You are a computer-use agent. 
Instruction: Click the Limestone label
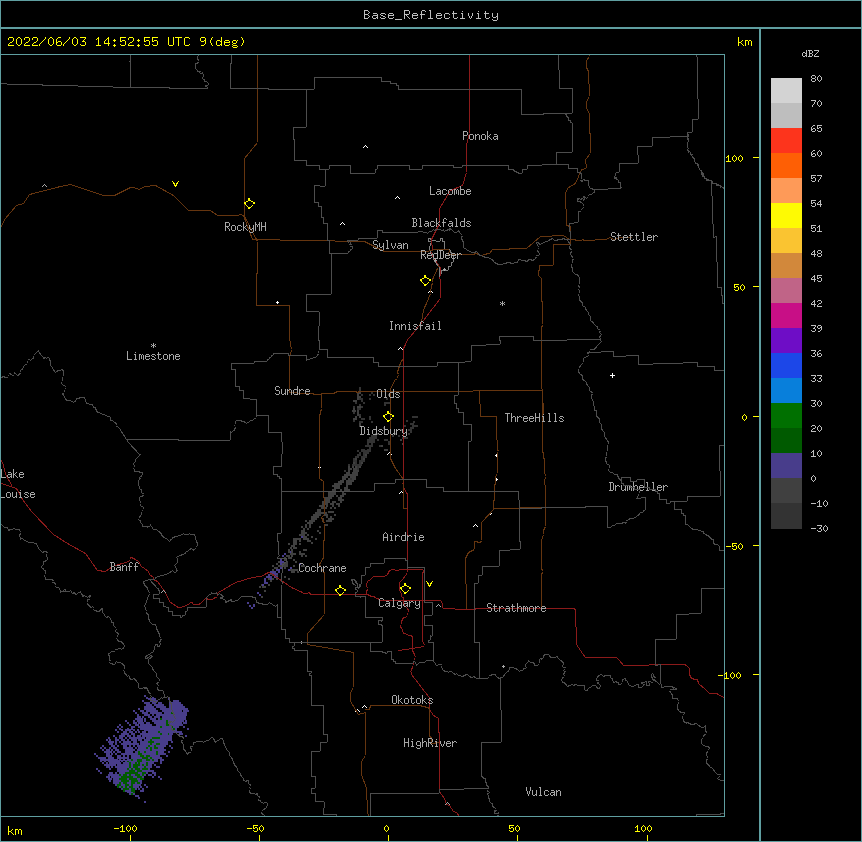153,356
